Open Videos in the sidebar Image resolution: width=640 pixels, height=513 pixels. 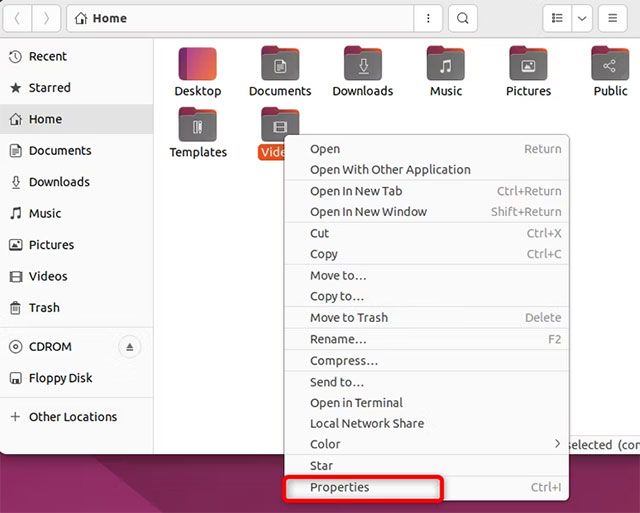(77, 276)
